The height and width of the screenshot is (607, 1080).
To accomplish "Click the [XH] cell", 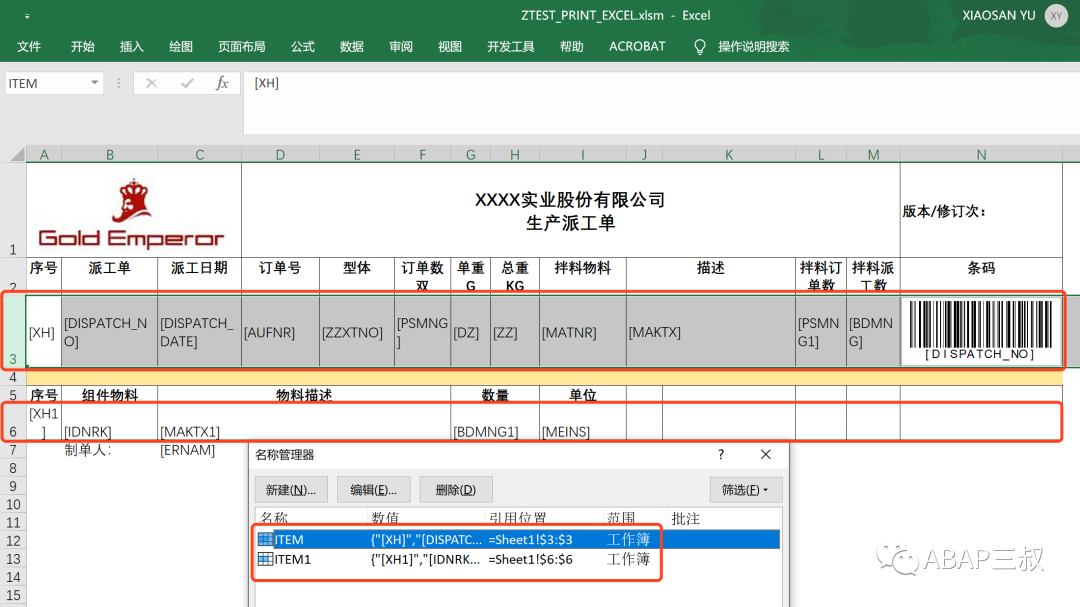I will pyautogui.click(x=44, y=332).
